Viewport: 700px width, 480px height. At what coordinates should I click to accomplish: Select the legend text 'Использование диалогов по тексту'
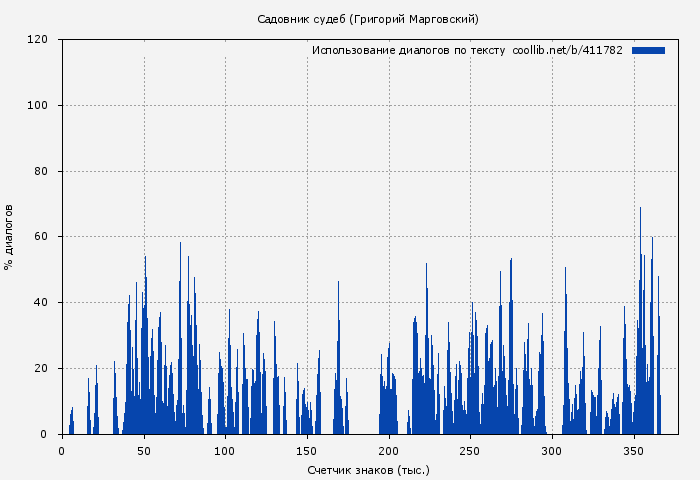408,50
